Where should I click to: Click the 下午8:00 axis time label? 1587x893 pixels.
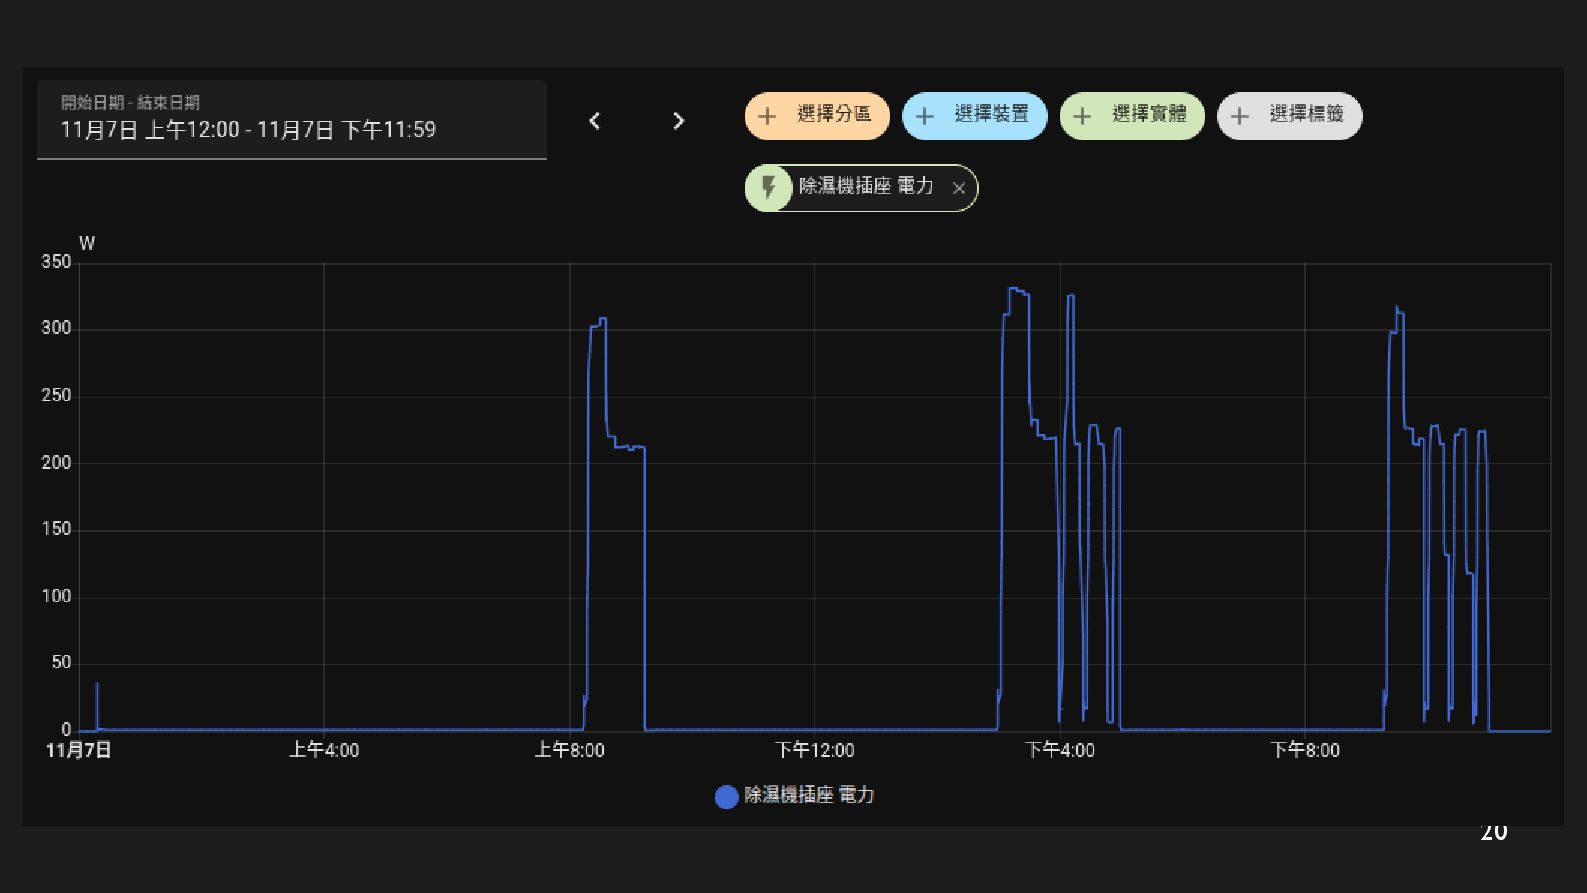click(x=1305, y=750)
